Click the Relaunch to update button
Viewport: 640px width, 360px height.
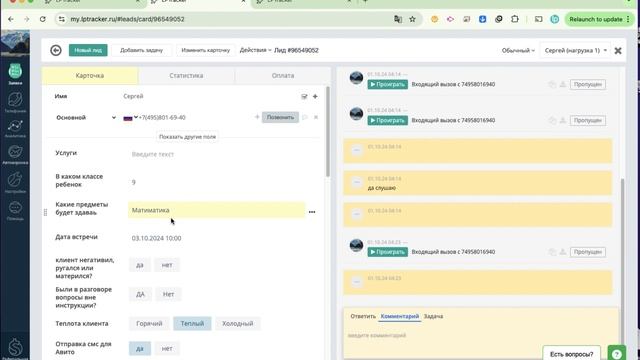coord(599,19)
